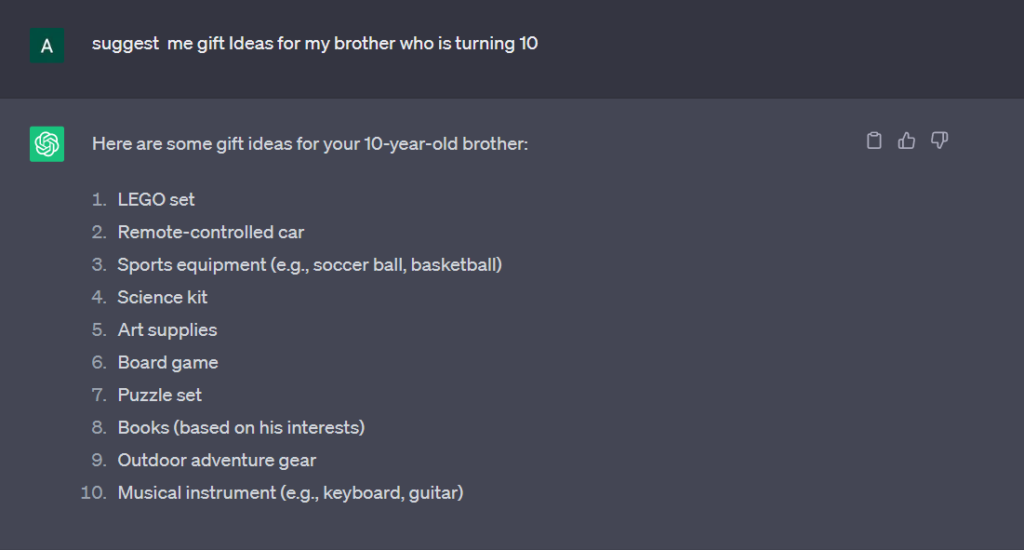The image size is (1024, 550).
Task: Click the green user avatar 'A'
Action: (x=47, y=46)
